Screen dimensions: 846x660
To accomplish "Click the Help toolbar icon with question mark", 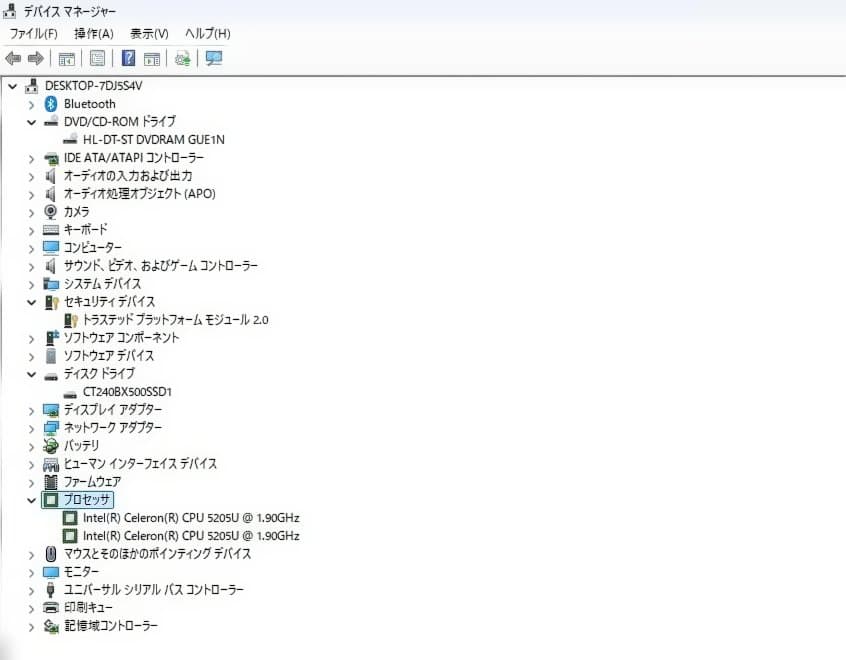I will click(129, 58).
